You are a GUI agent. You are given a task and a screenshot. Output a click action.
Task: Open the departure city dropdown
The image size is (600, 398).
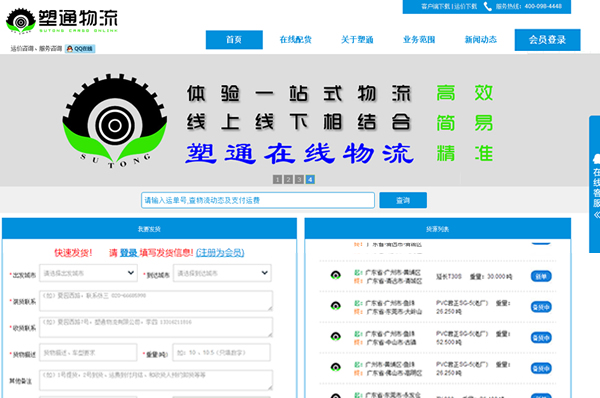pos(88,273)
